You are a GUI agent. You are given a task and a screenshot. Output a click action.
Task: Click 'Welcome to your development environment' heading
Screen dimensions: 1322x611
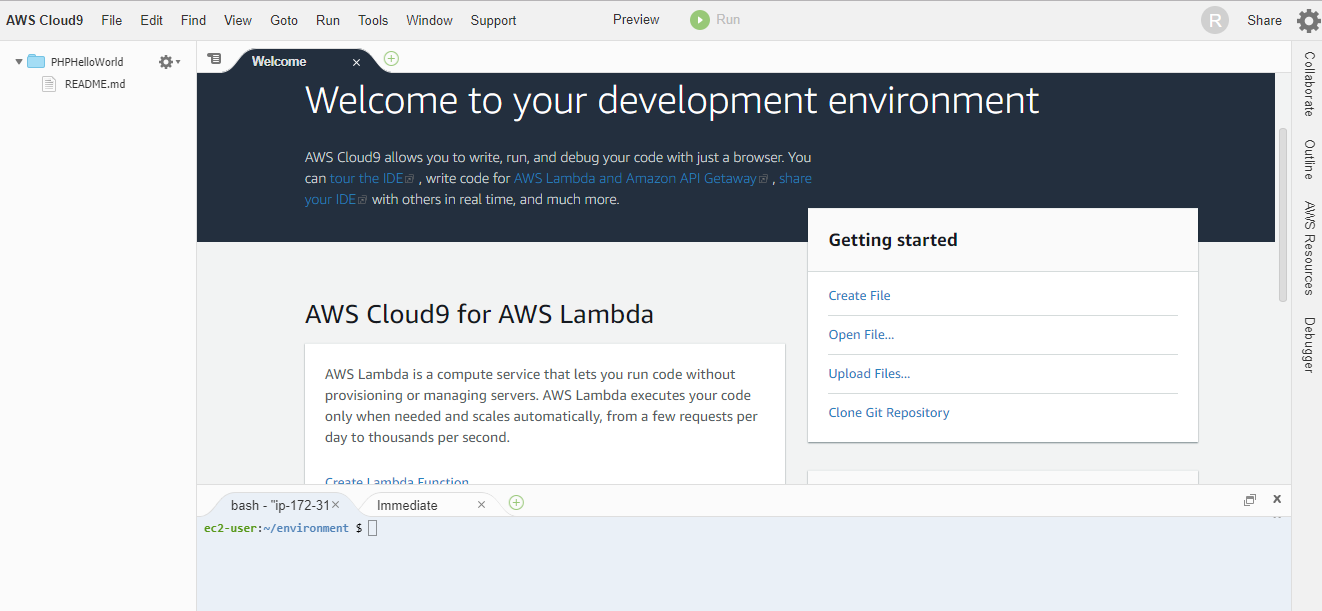(672, 101)
